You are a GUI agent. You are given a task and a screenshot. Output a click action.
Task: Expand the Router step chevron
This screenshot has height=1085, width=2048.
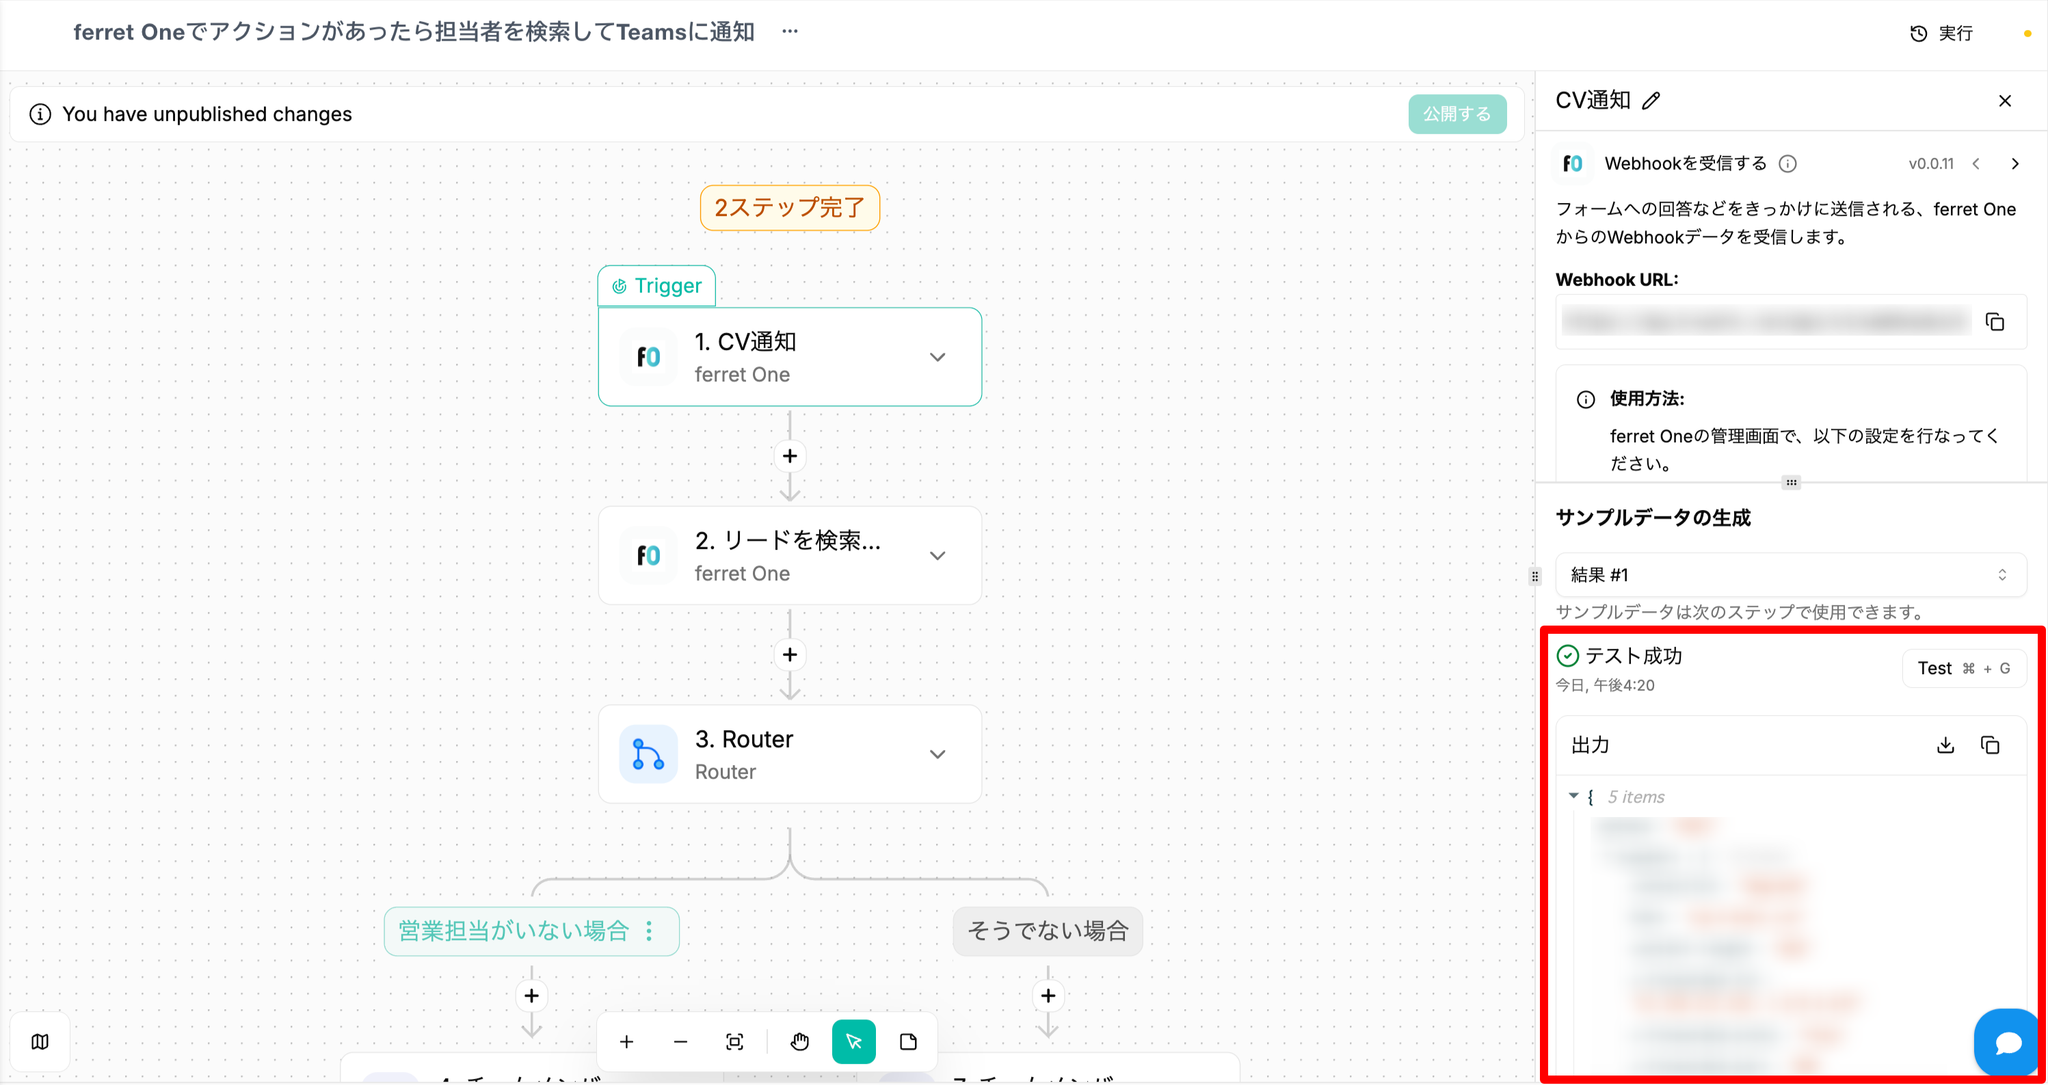point(937,754)
